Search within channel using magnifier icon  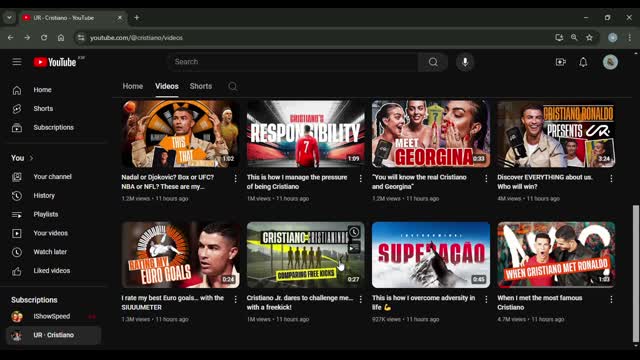click(233, 87)
